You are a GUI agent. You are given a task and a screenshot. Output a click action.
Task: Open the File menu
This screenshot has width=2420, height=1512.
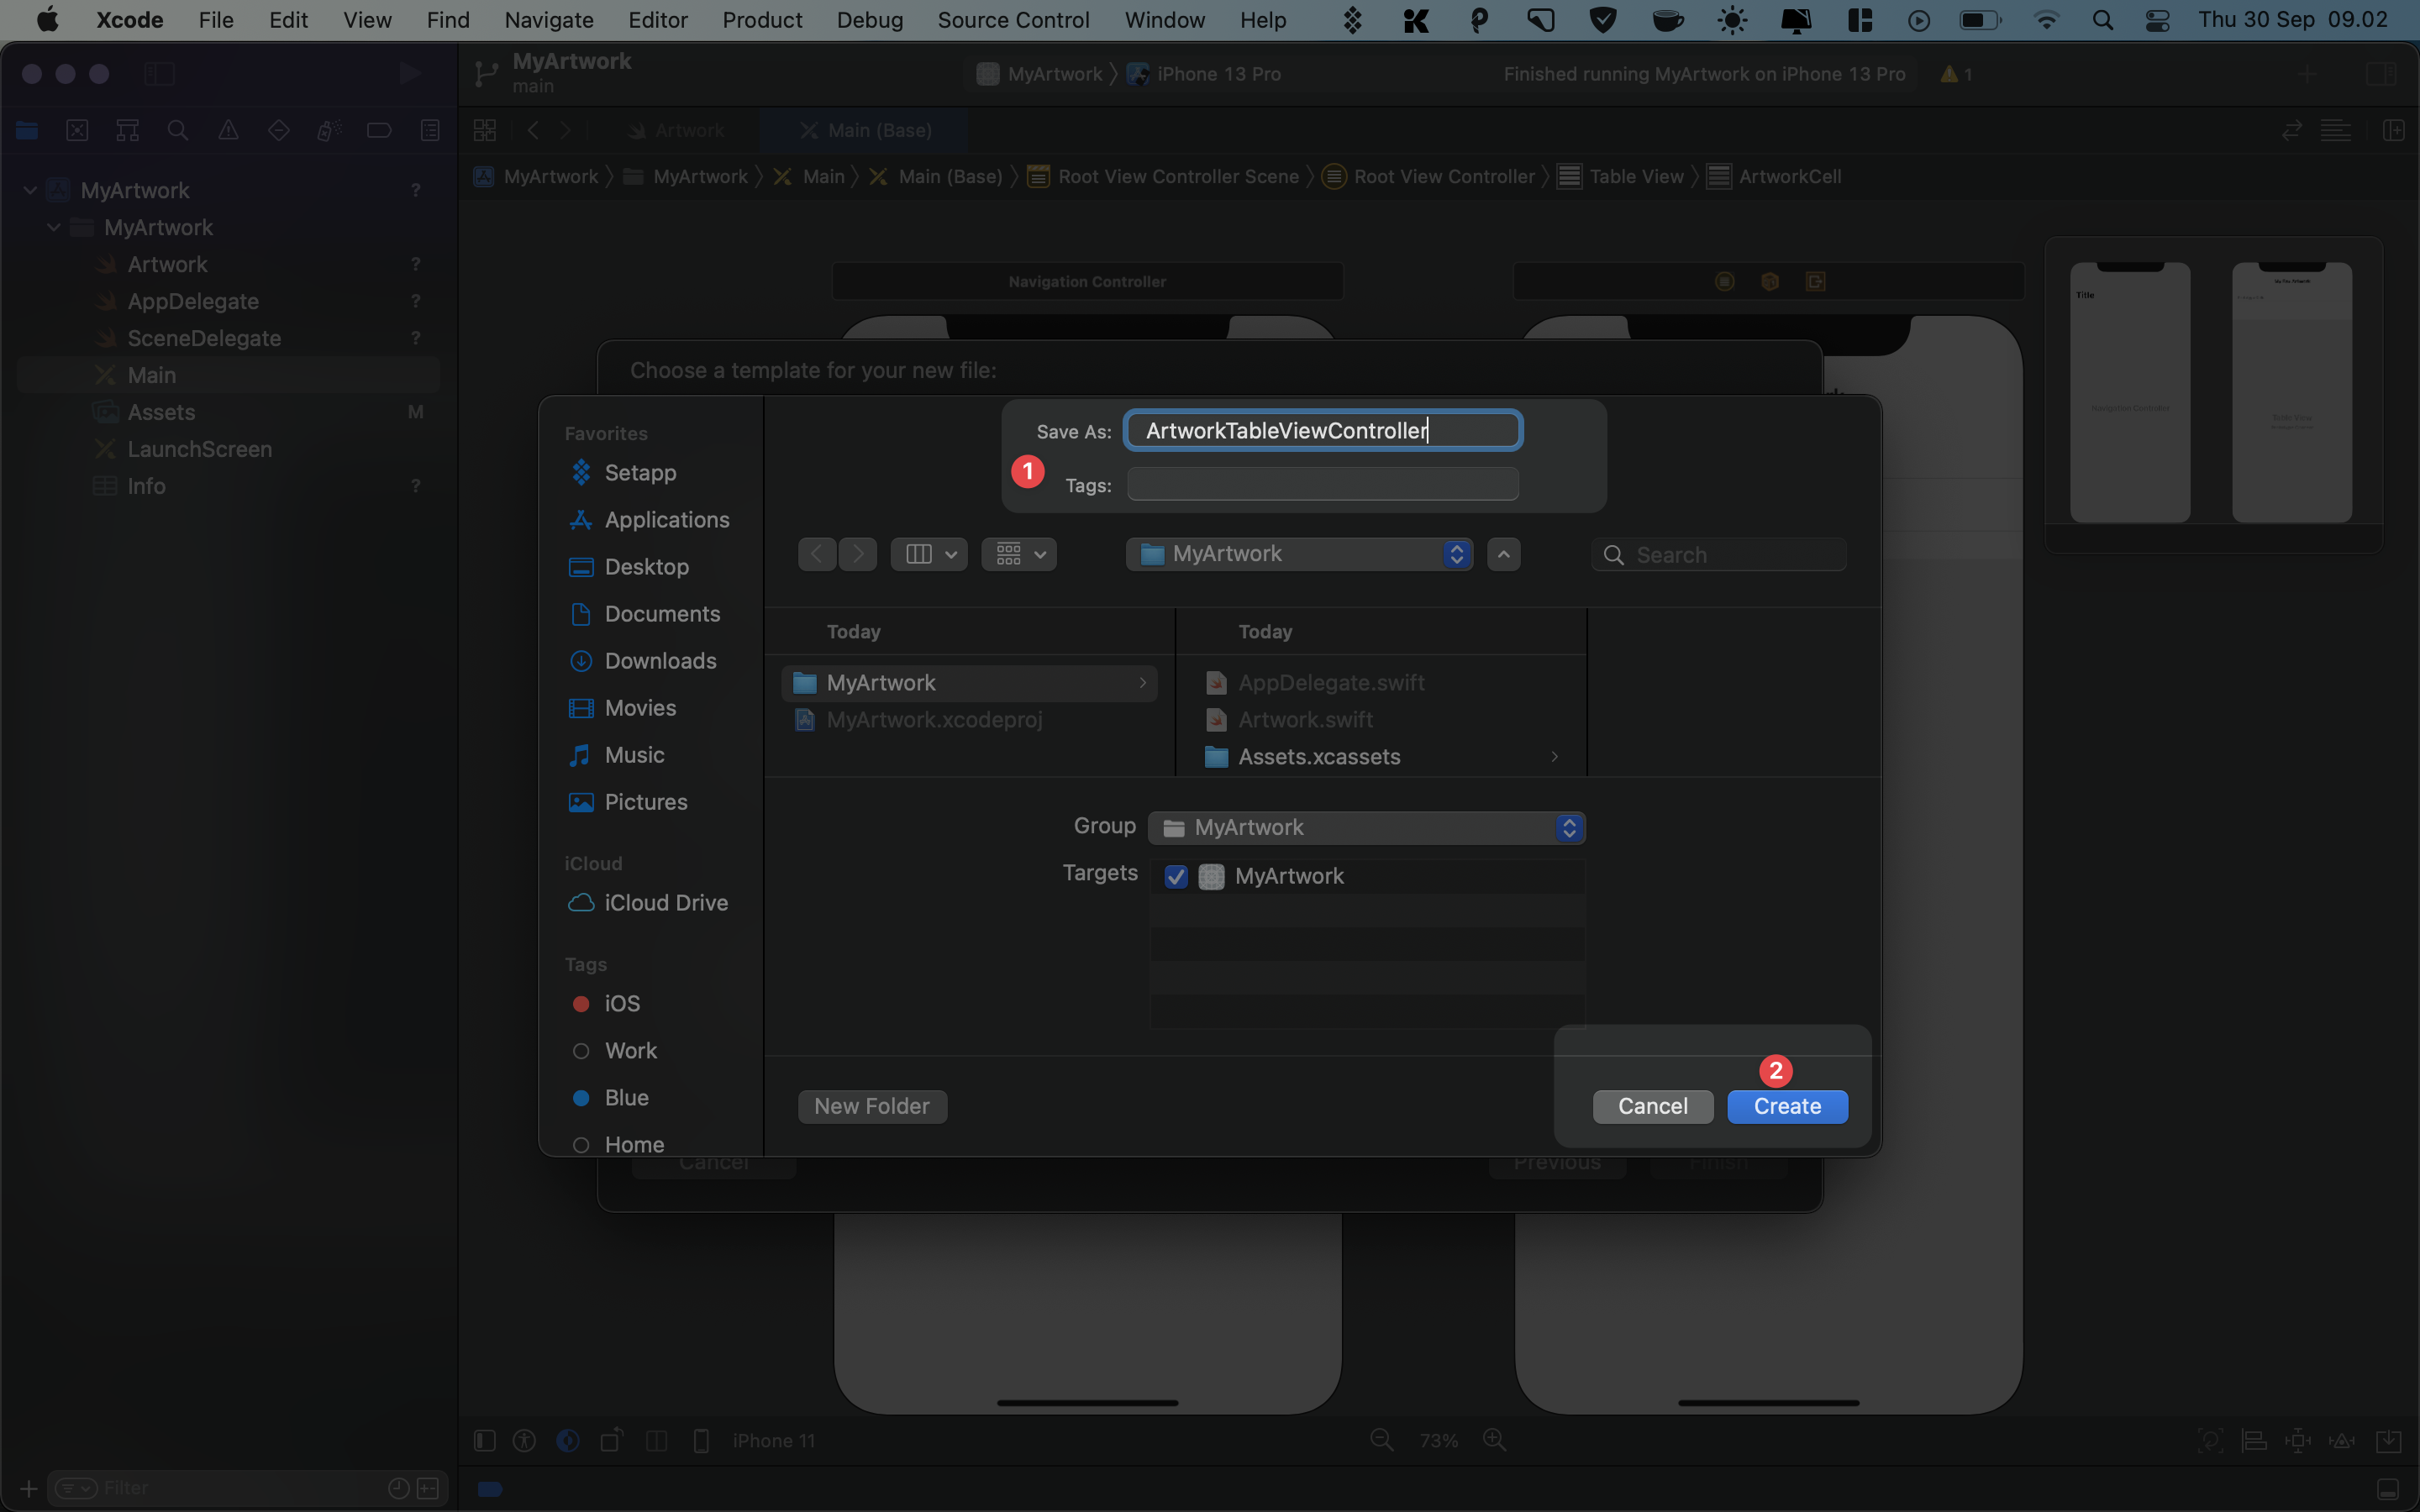[x=215, y=20]
